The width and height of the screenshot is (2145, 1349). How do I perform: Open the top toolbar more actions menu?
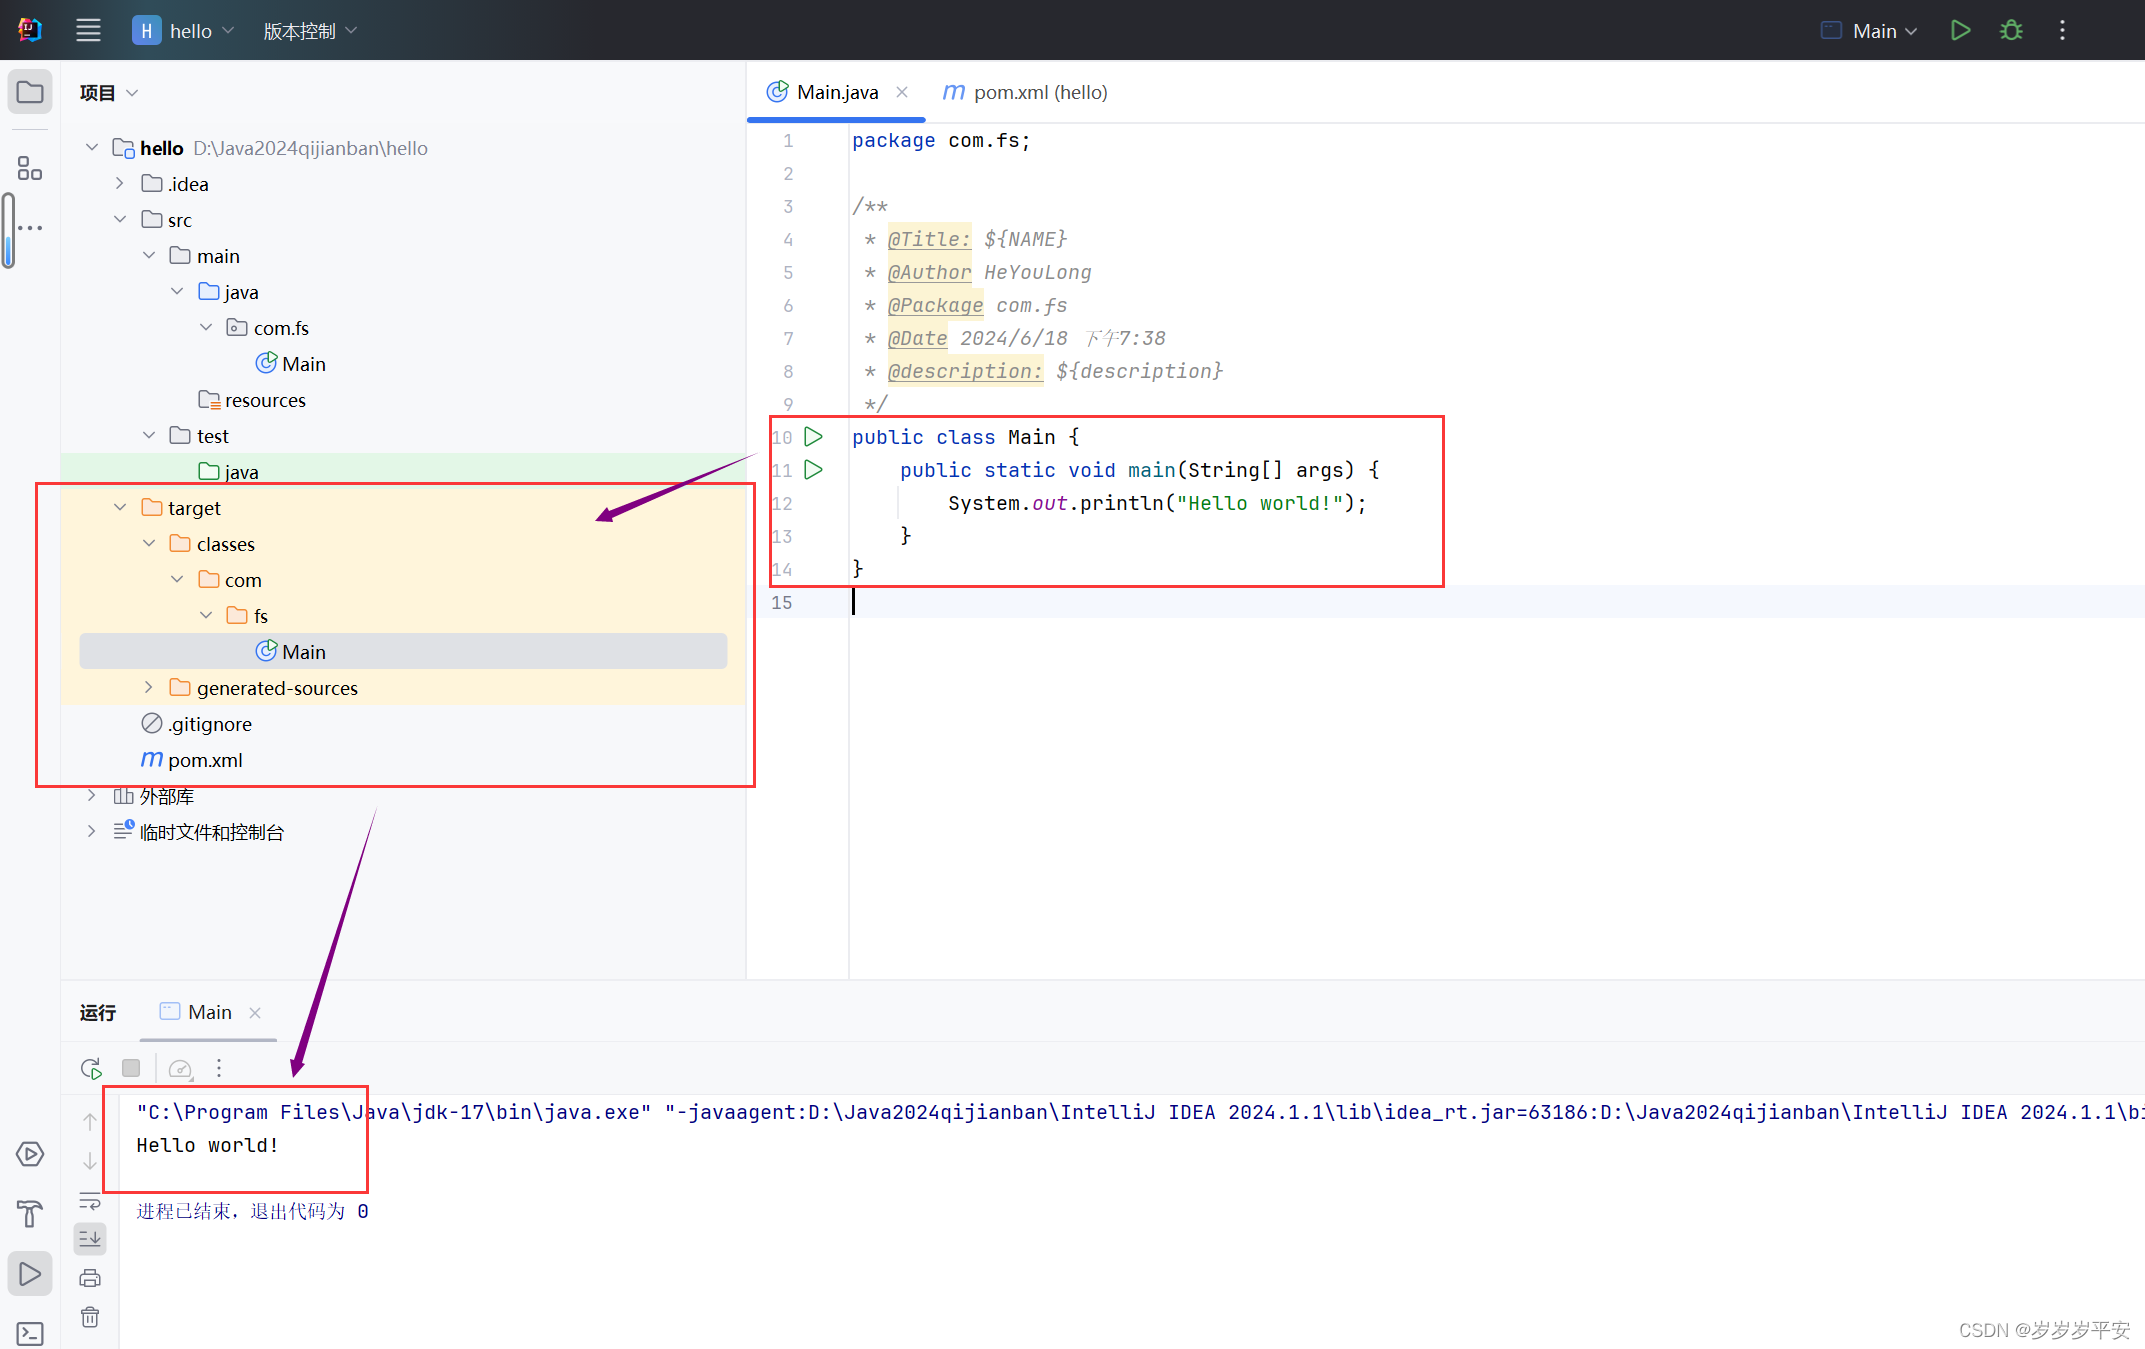[x=2062, y=30]
